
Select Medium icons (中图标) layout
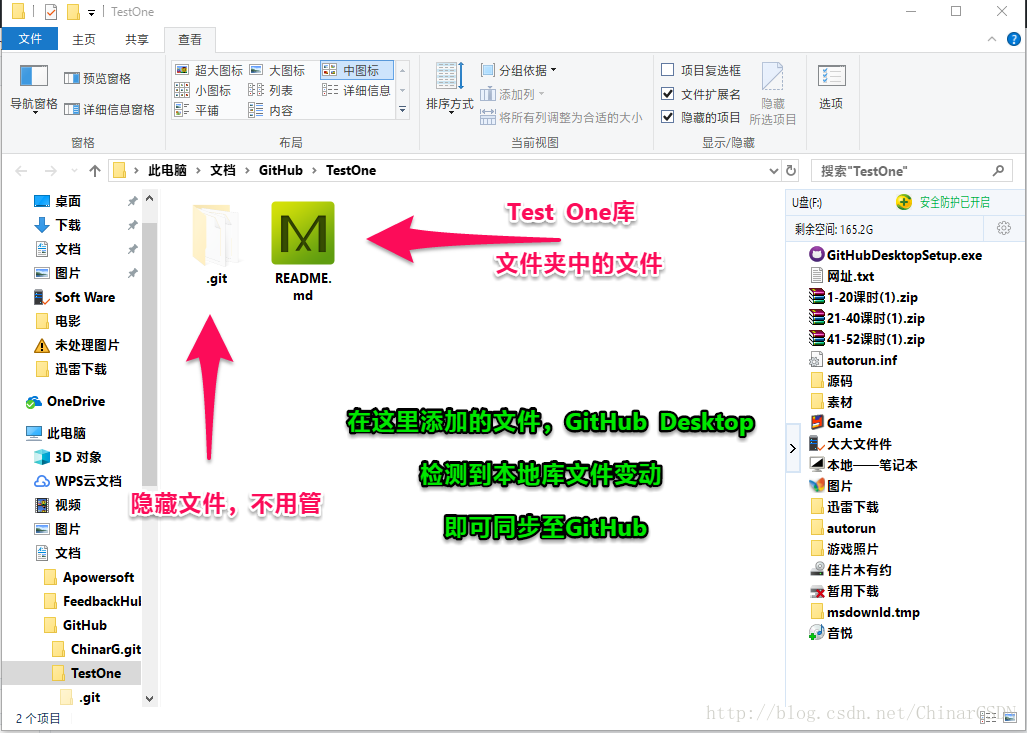click(x=356, y=70)
